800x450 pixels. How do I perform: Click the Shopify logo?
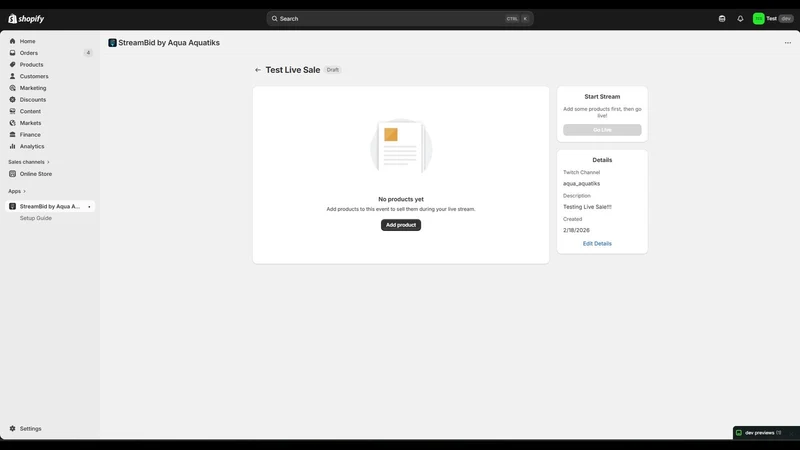pos(26,19)
